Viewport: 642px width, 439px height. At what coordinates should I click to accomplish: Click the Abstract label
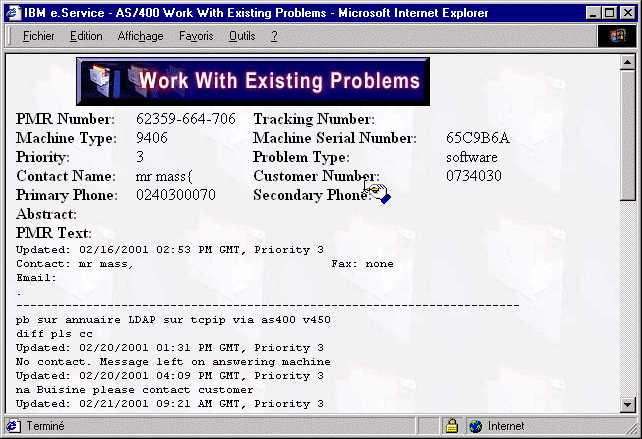(x=46, y=214)
